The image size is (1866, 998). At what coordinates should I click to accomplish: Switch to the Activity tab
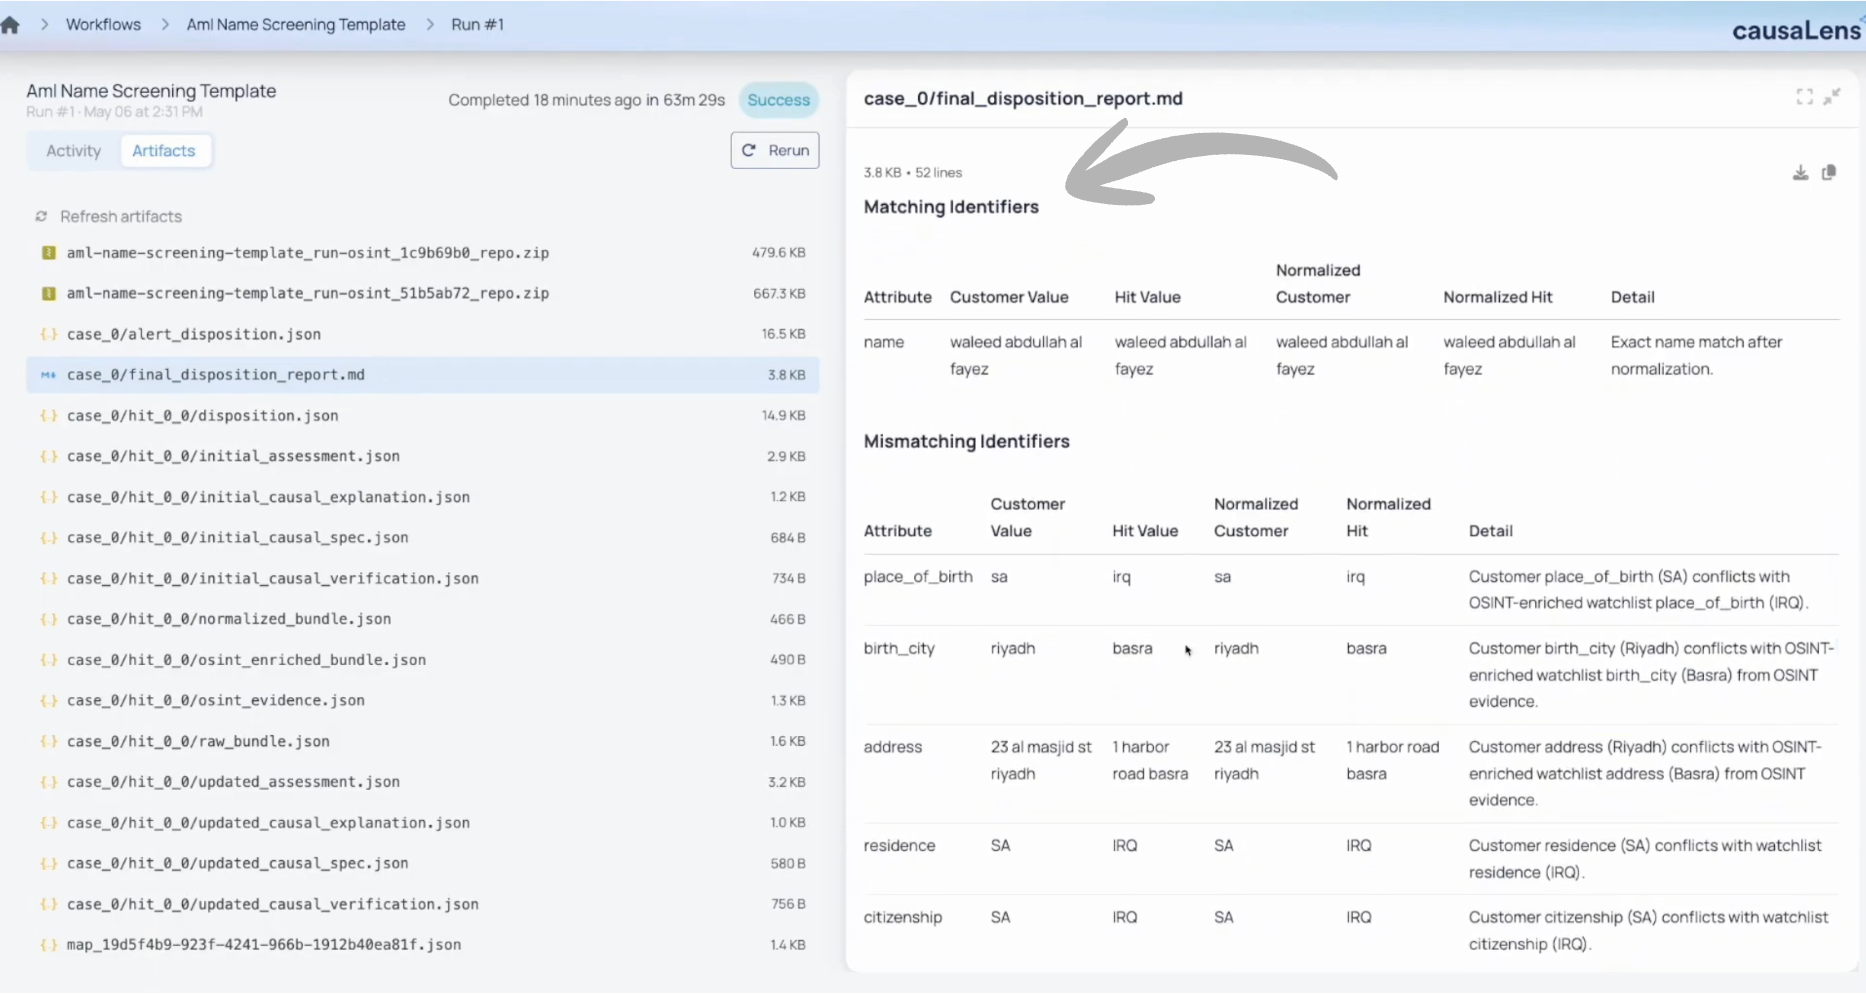click(x=74, y=151)
